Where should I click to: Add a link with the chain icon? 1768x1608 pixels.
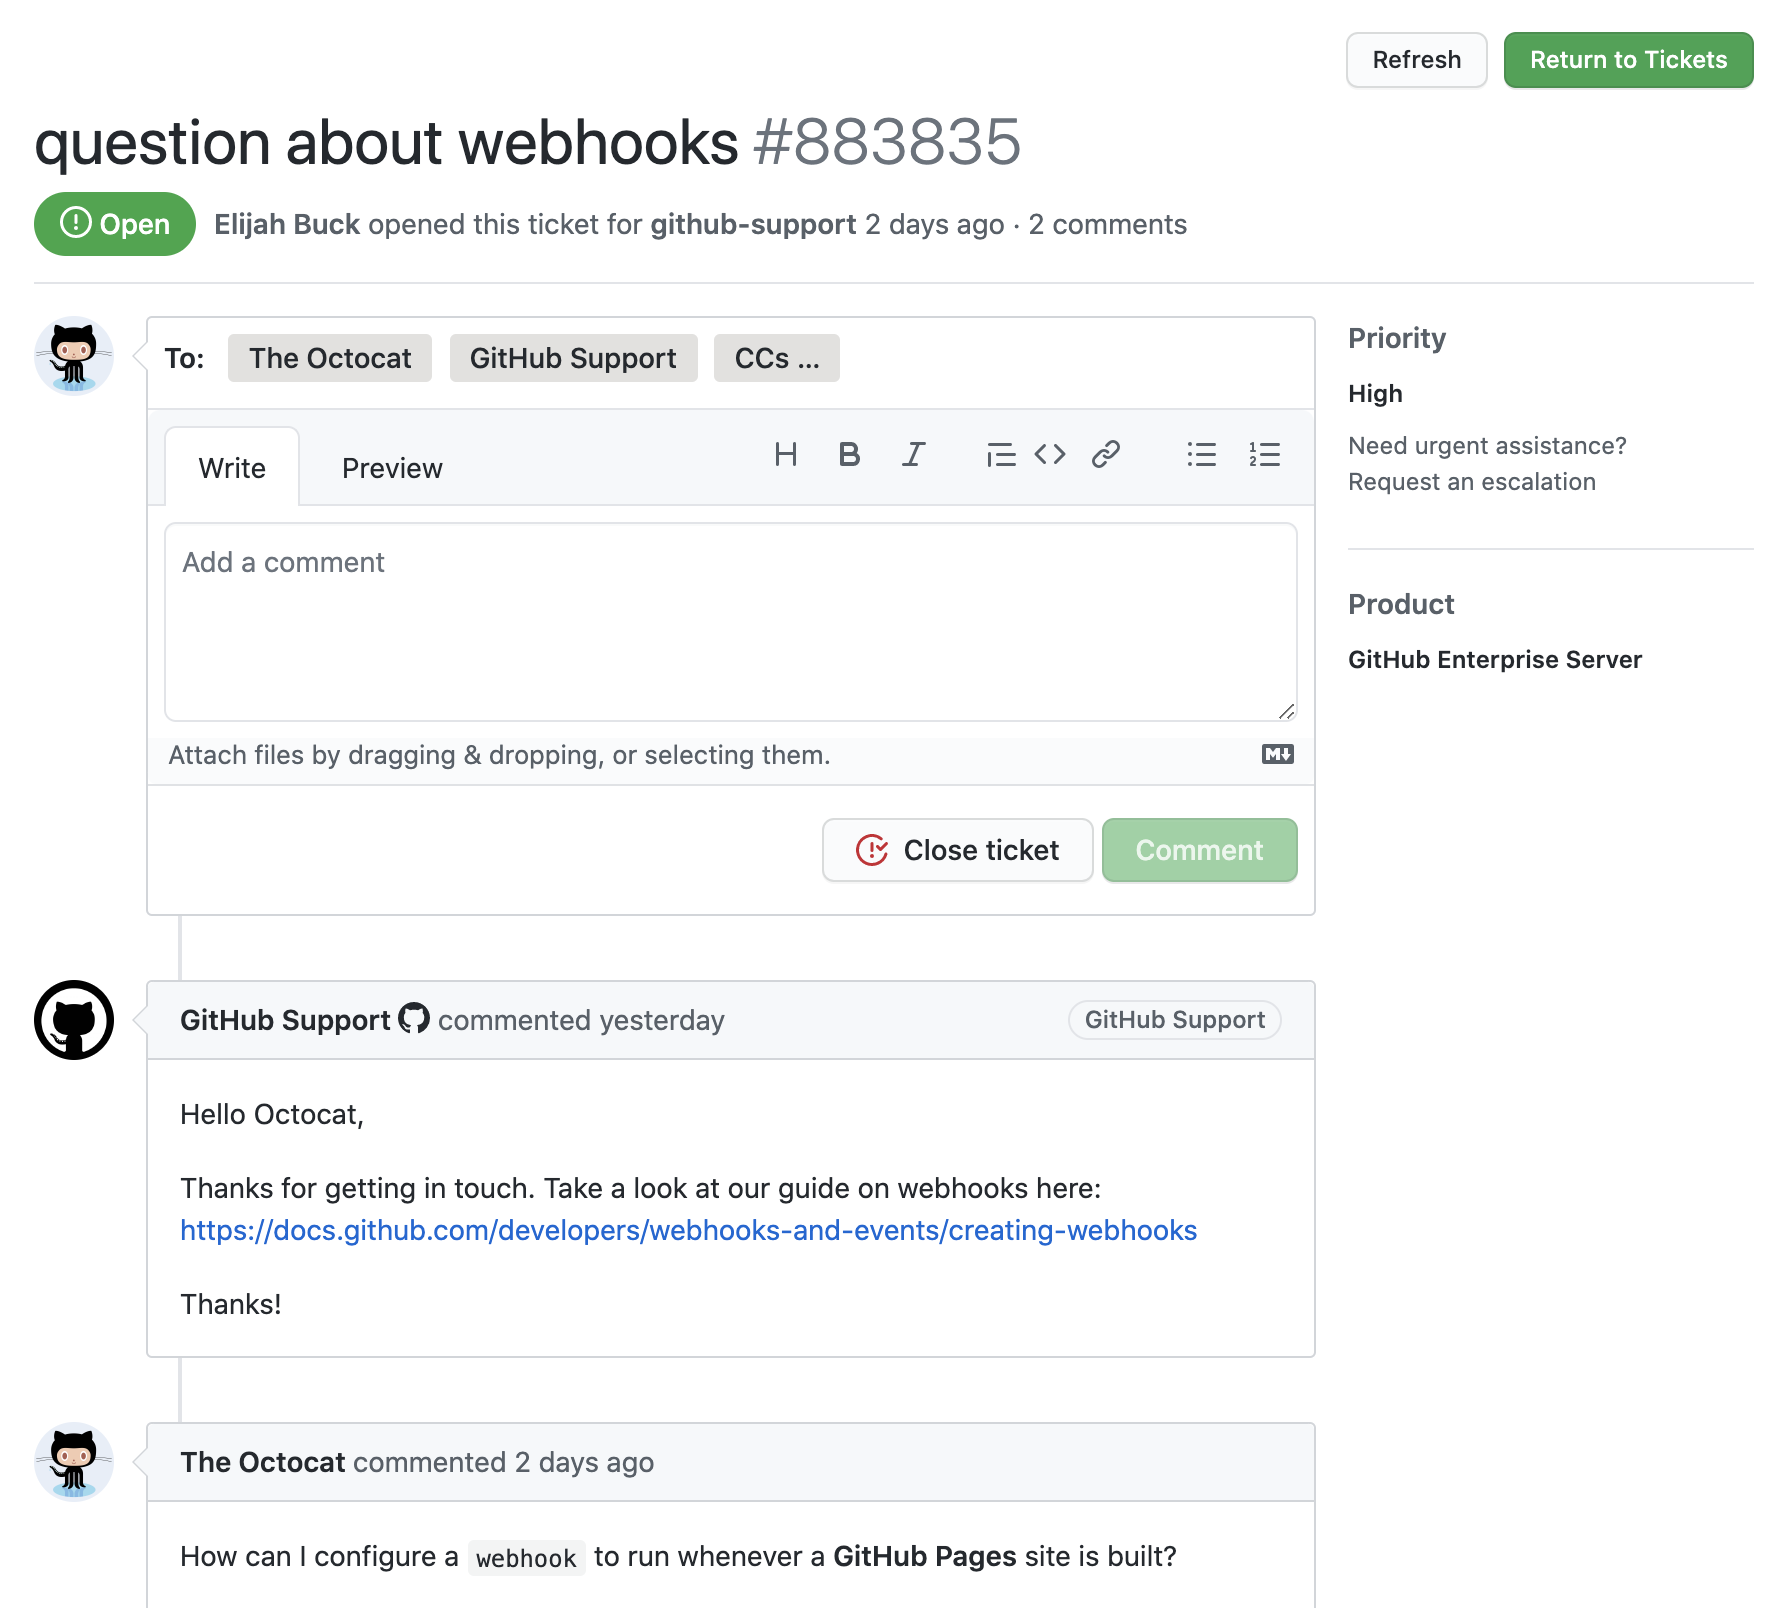click(1106, 455)
